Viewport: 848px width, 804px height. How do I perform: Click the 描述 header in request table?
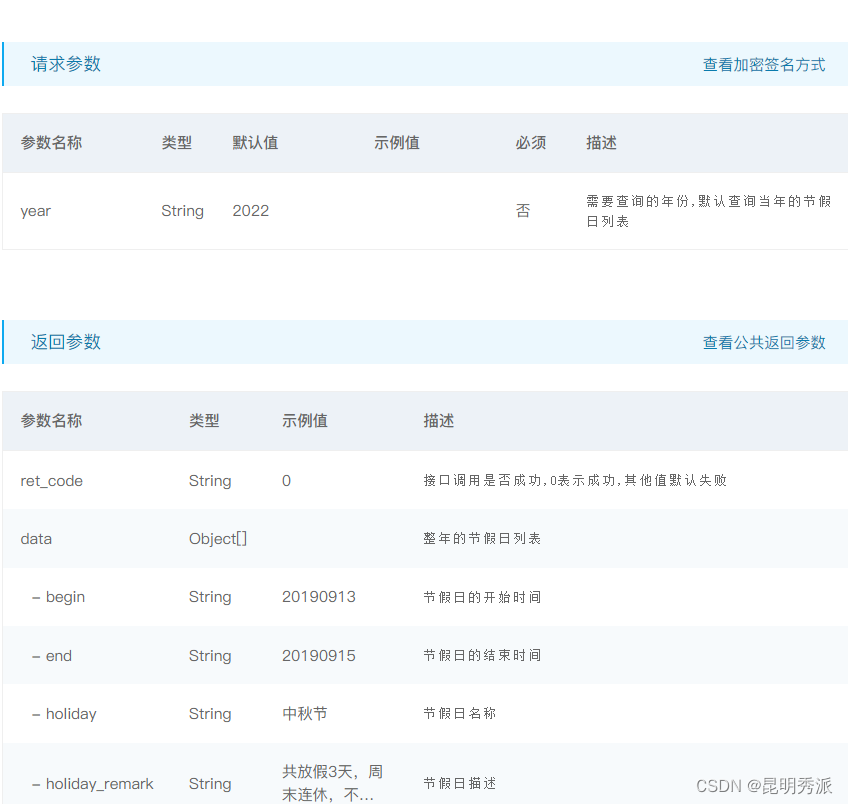pyautogui.click(x=601, y=143)
